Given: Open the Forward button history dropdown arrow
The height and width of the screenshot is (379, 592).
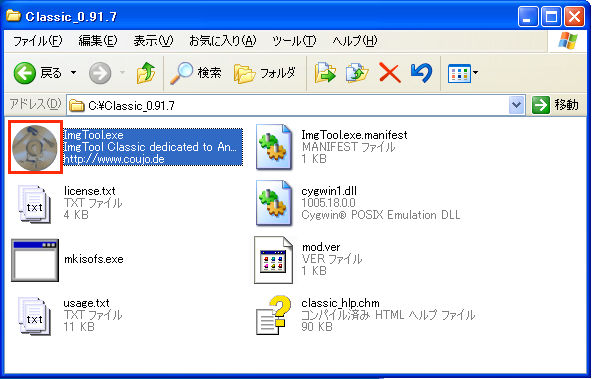Looking at the screenshot, I should point(122,72).
